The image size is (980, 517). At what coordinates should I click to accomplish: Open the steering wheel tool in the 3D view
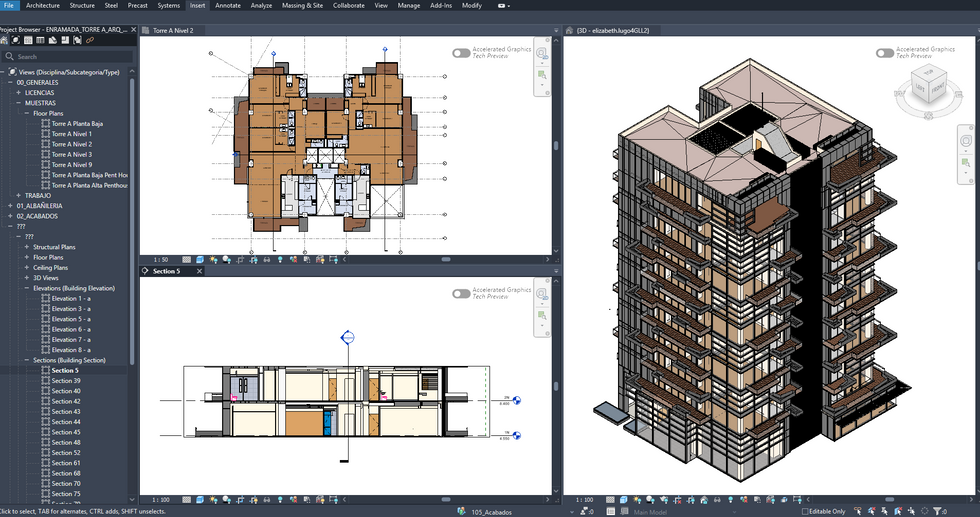coord(966,141)
